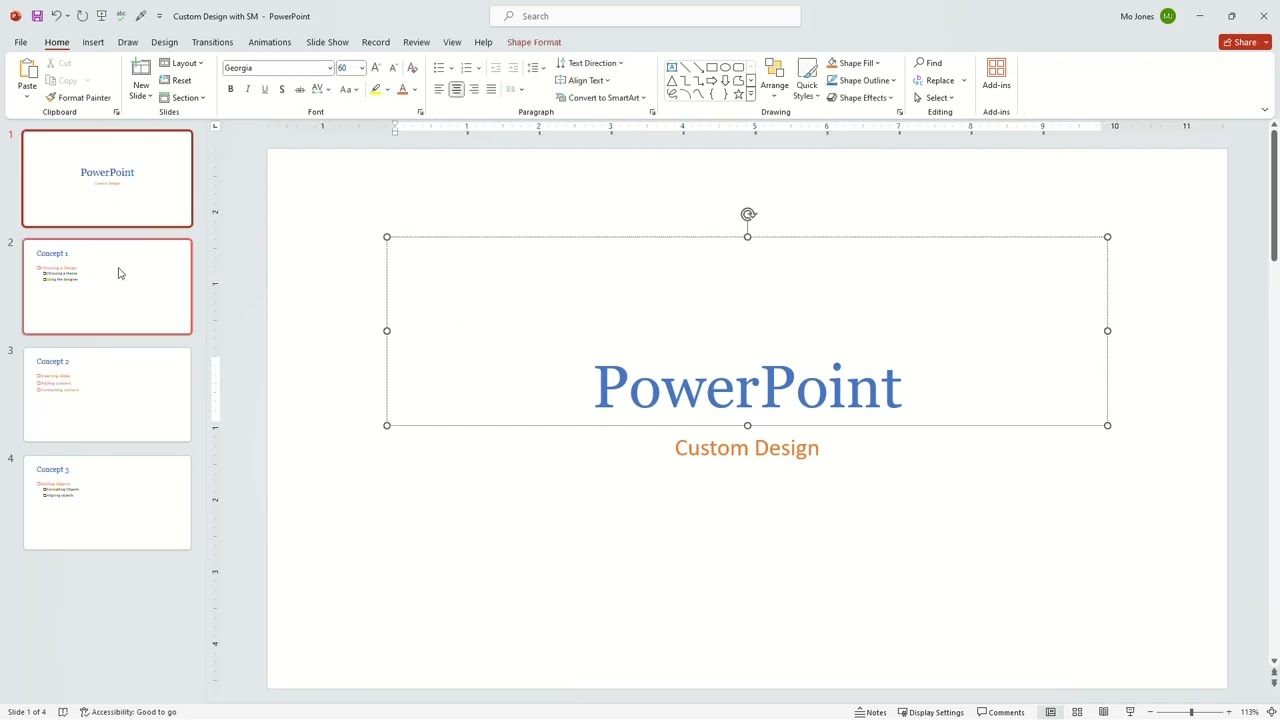The height and width of the screenshot is (720, 1280).
Task: Toggle Strikethrough formatting
Action: coord(299,90)
